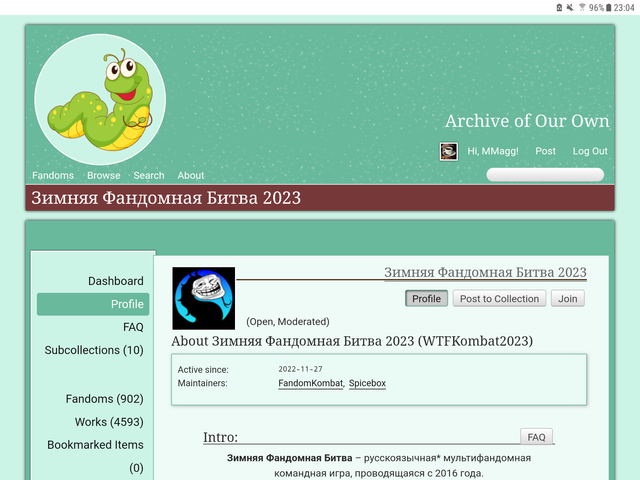Tap the Wi-Fi status icon
This screenshot has height=480, width=640.
click(582, 7)
